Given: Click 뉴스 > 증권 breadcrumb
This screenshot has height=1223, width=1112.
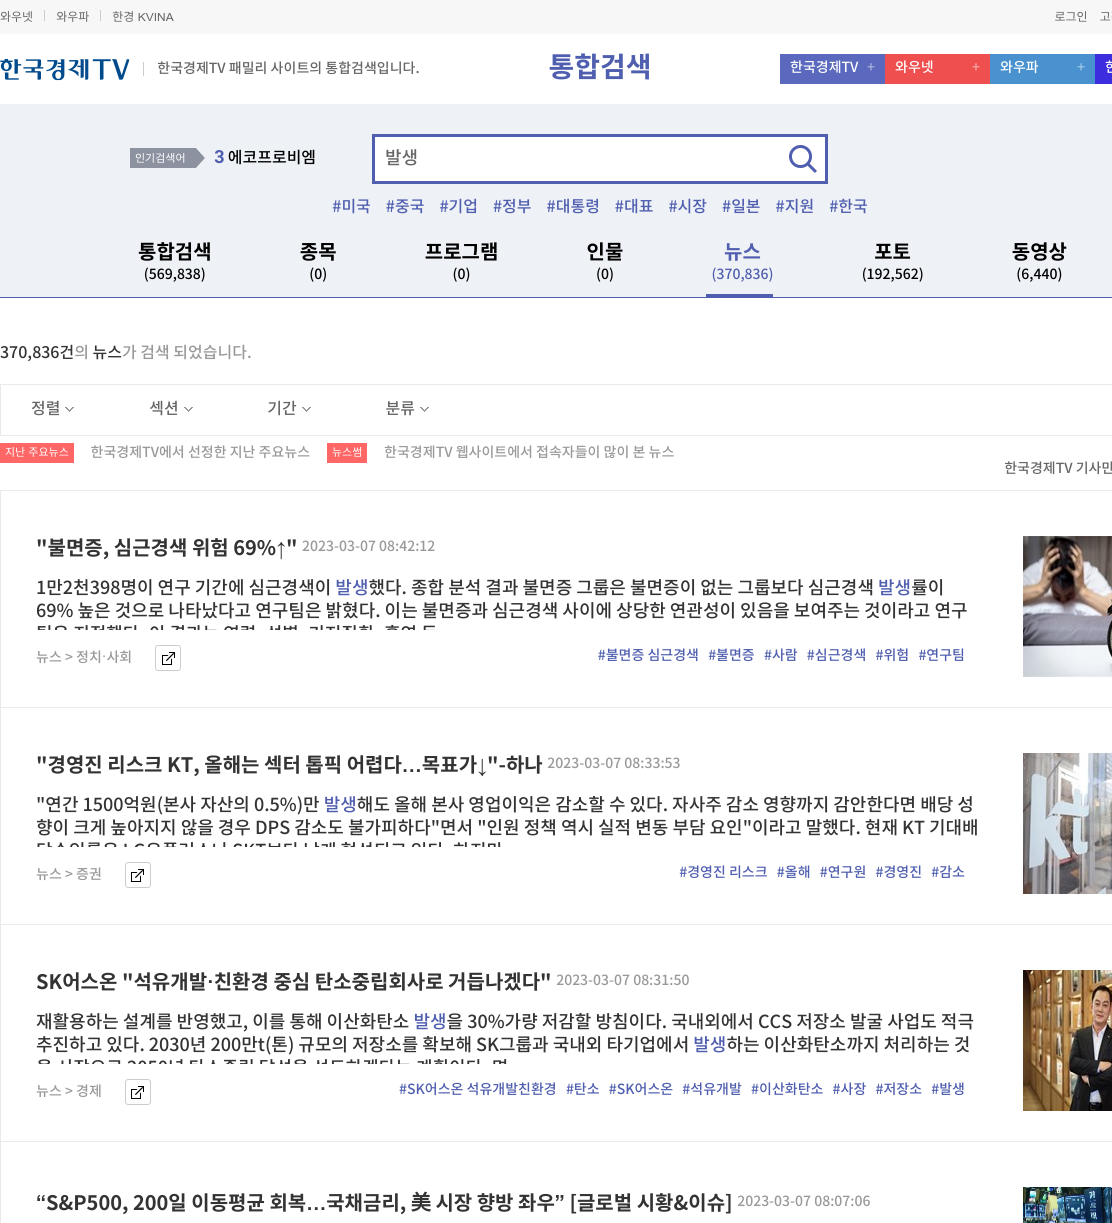Looking at the screenshot, I should click(x=69, y=874).
